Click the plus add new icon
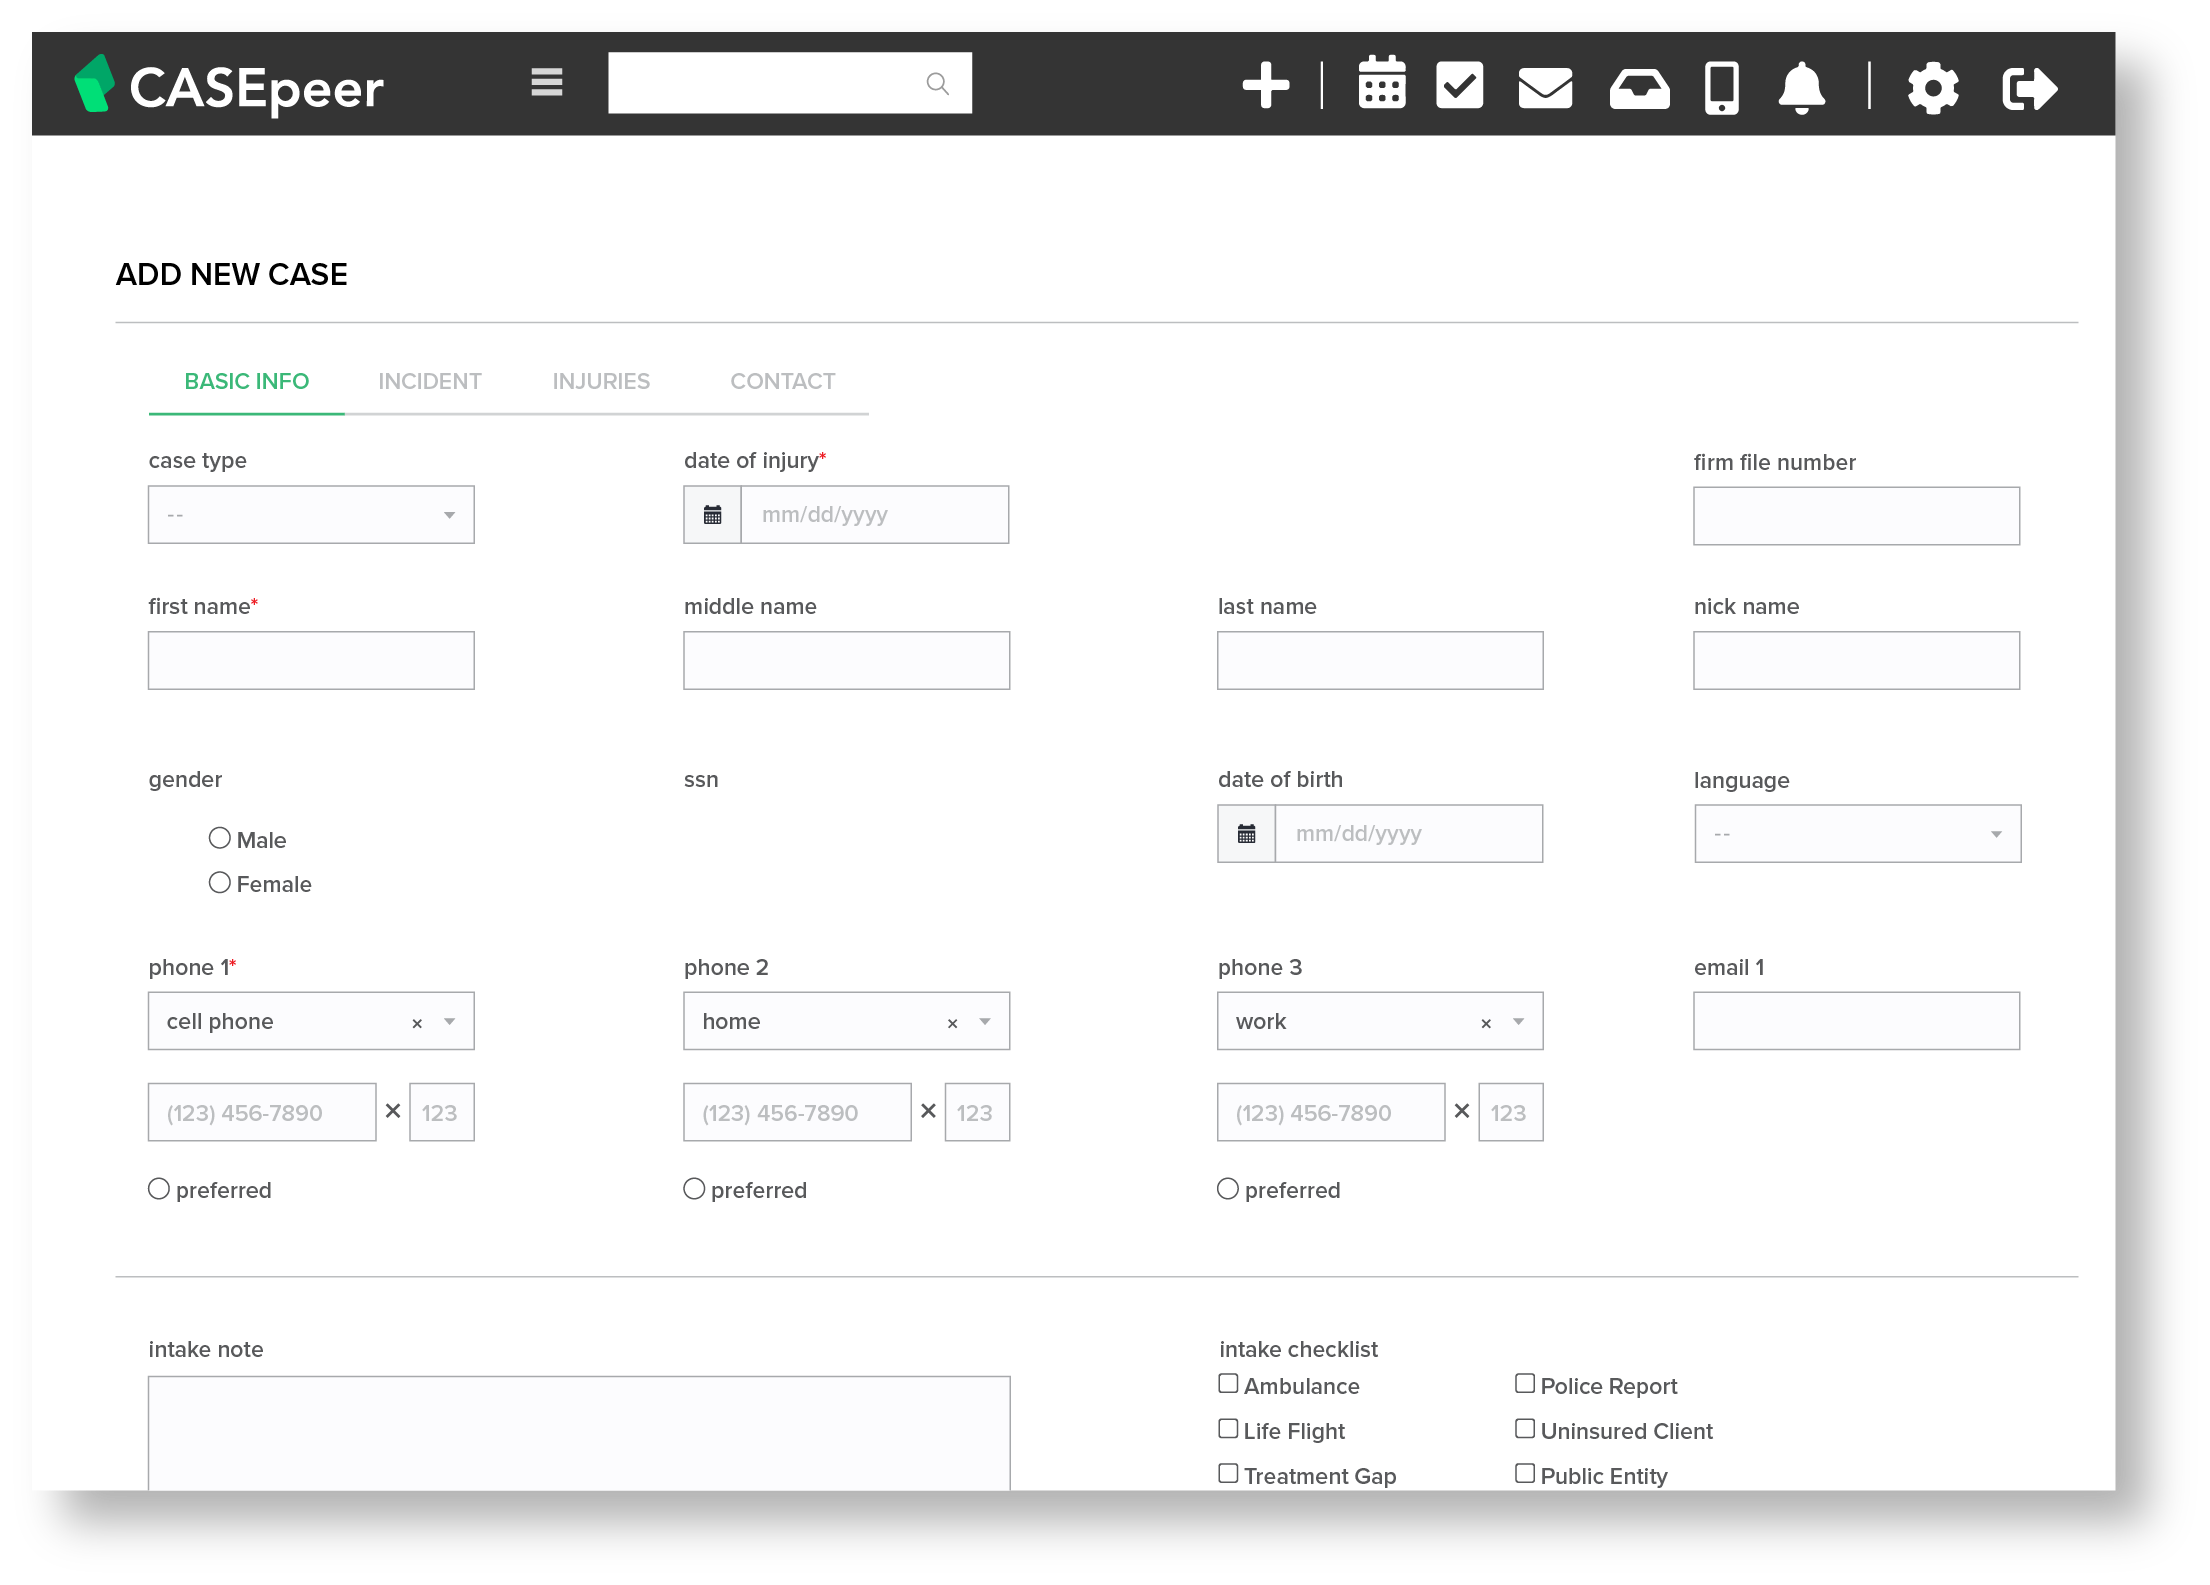 tap(1265, 86)
